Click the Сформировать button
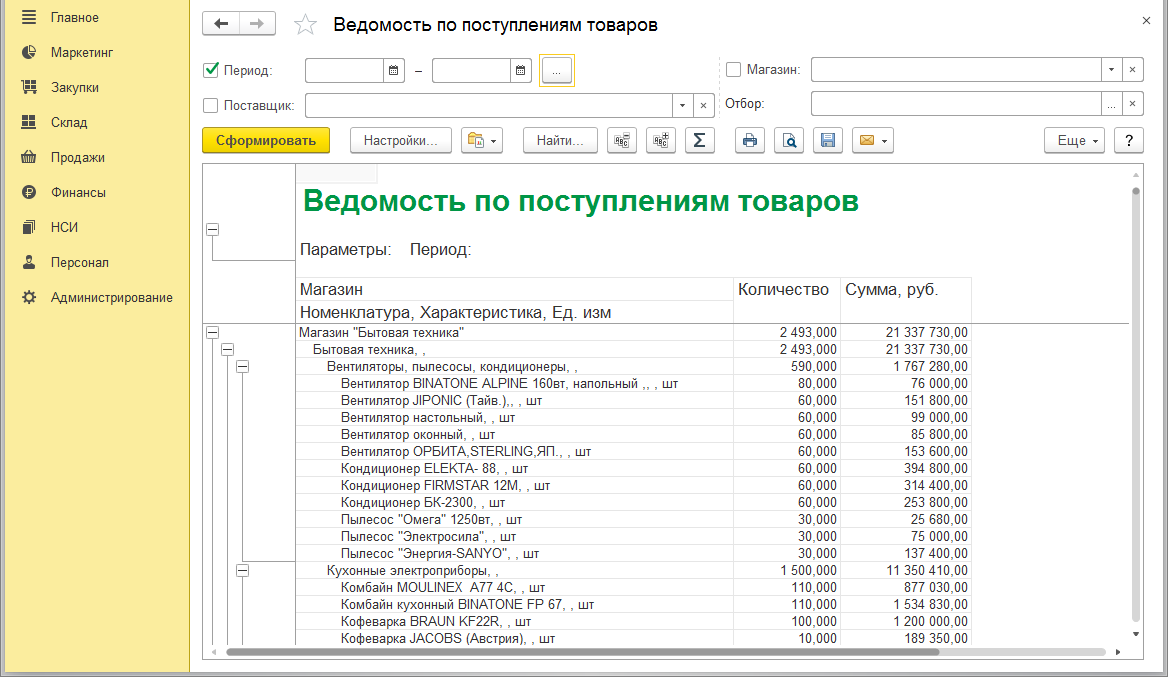The width and height of the screenshot is (1168, 677). [x=266, y=140]
